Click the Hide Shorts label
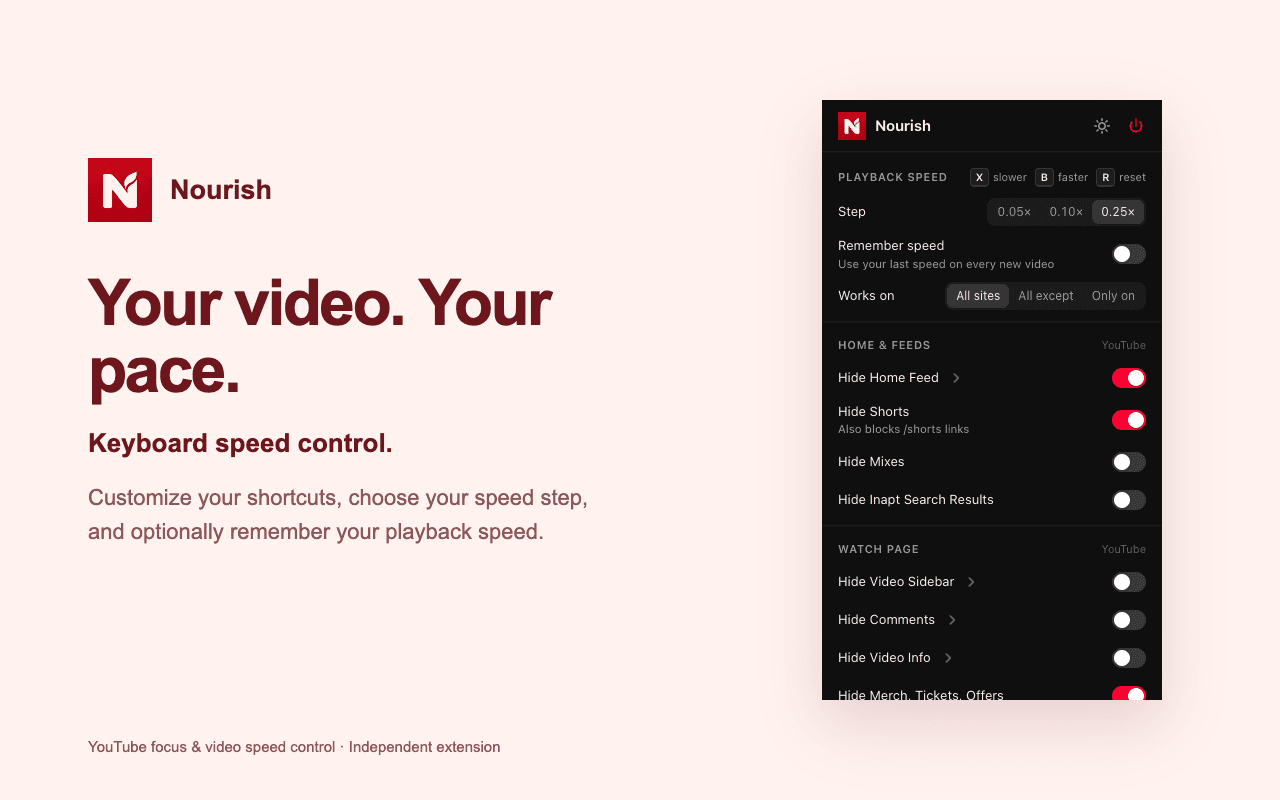1280x800 pixels. click(x=874, y=412)
